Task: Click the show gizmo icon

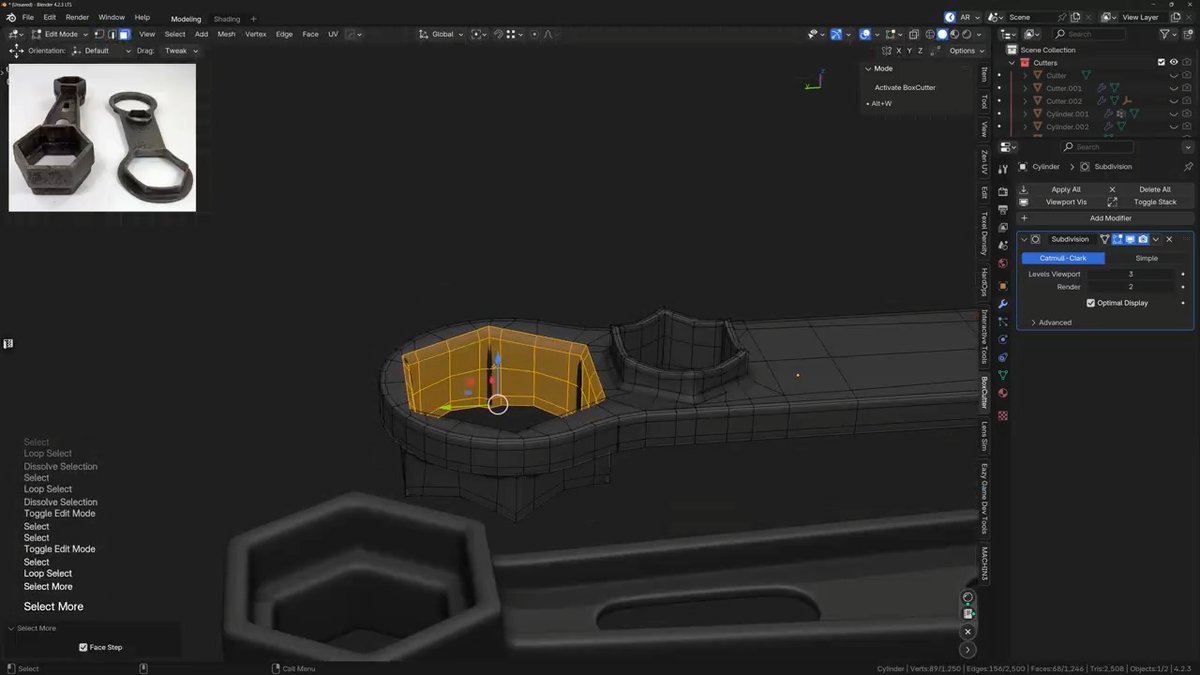Action: click(836, 34)
